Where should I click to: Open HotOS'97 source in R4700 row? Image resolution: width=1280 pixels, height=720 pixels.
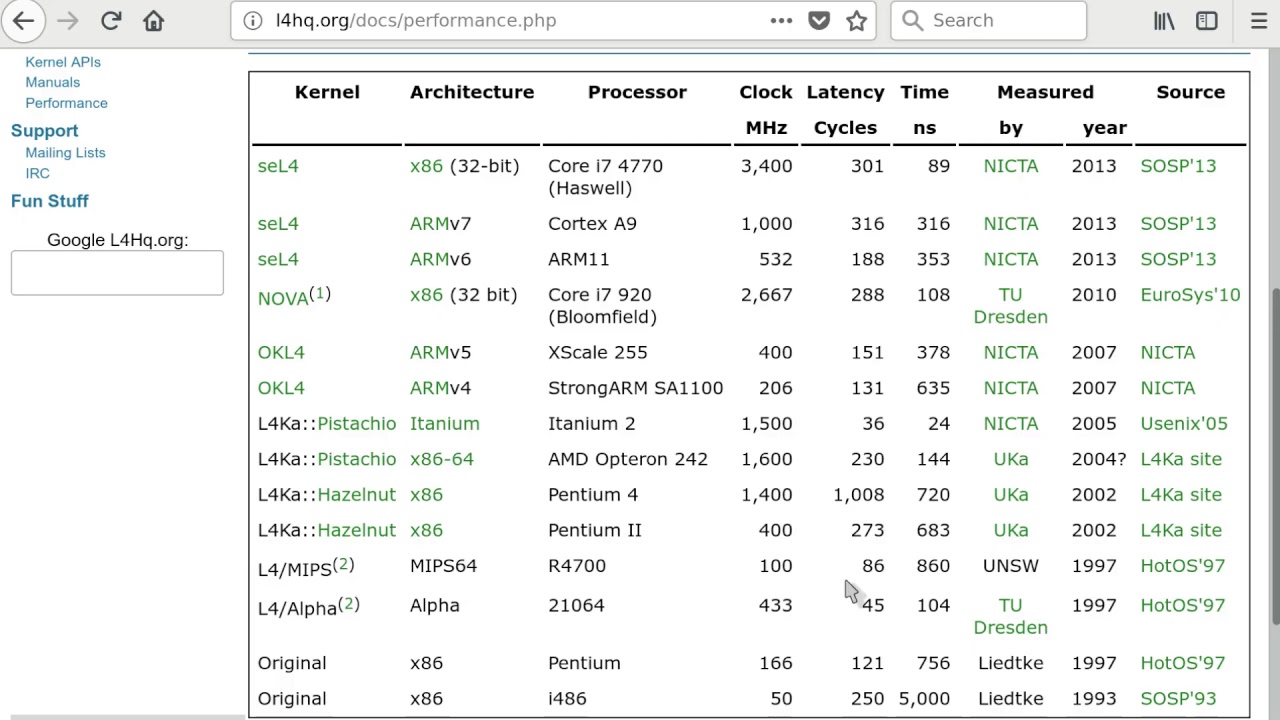pos(1182,566)
